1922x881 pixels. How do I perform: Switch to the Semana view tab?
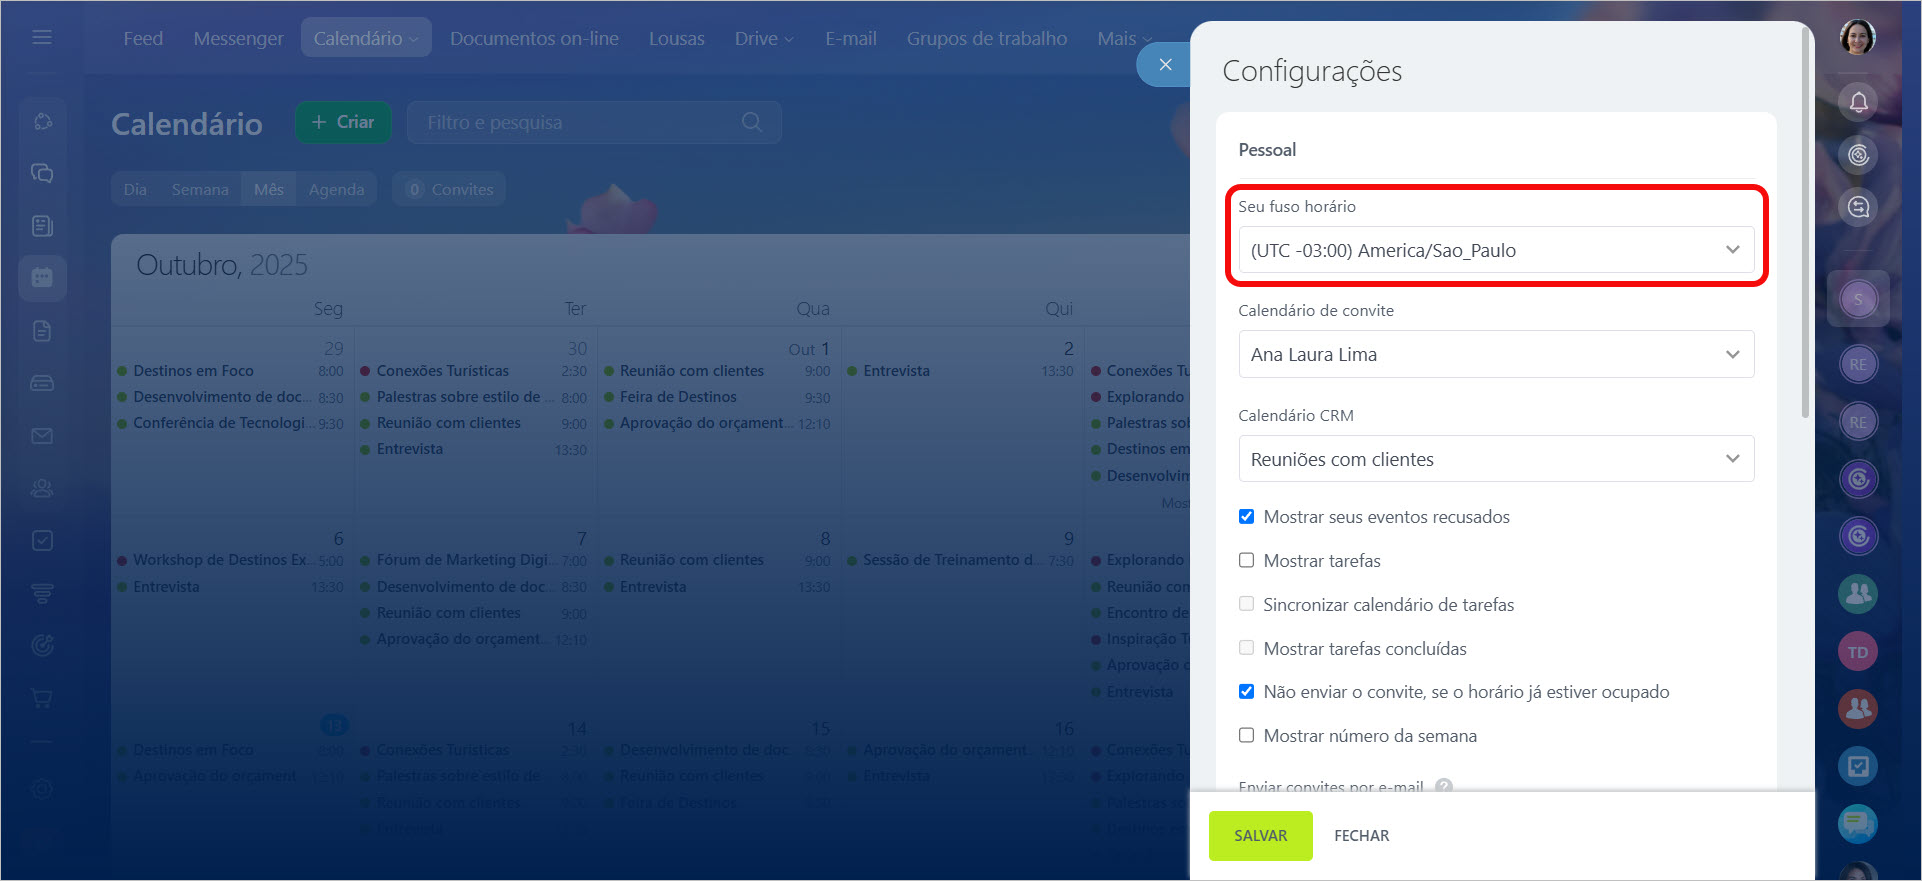(x=200, y=190)
